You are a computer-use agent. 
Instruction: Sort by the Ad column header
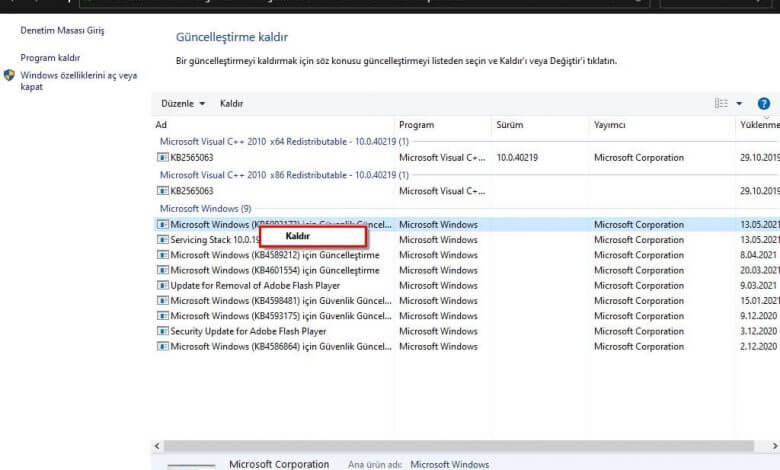pos(161,125)
